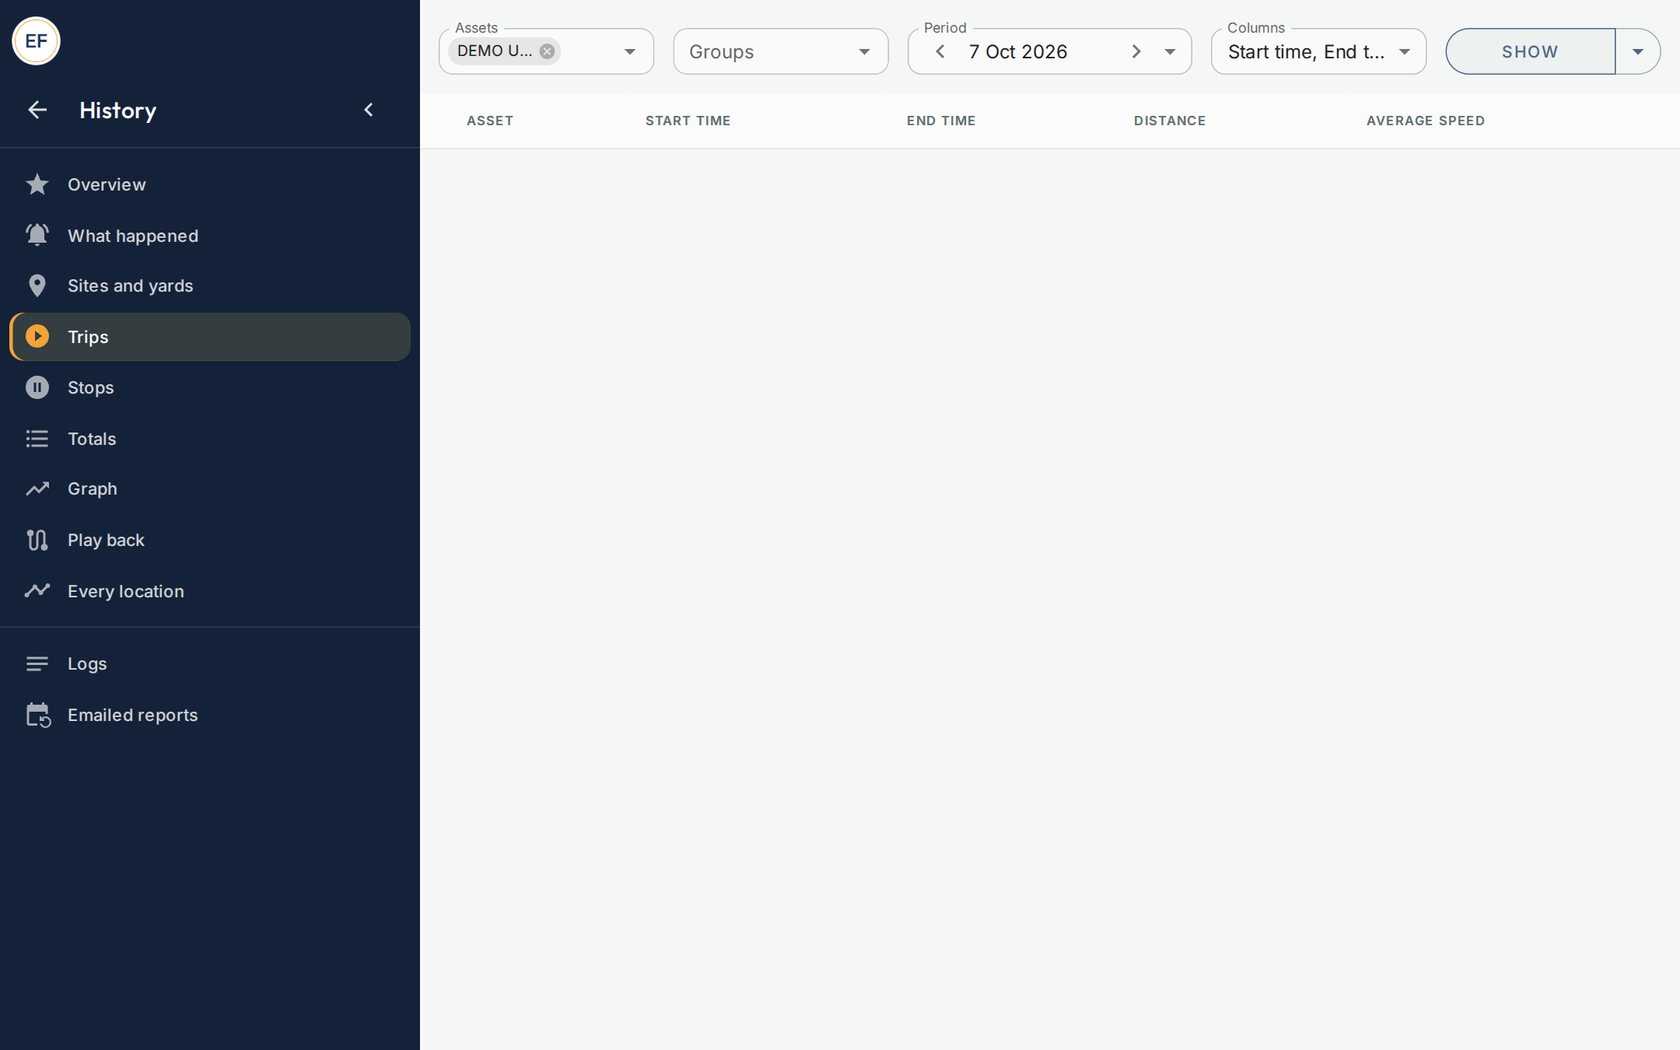
Task: Click the What happened alarm bell icon
Action: point(37,235)
